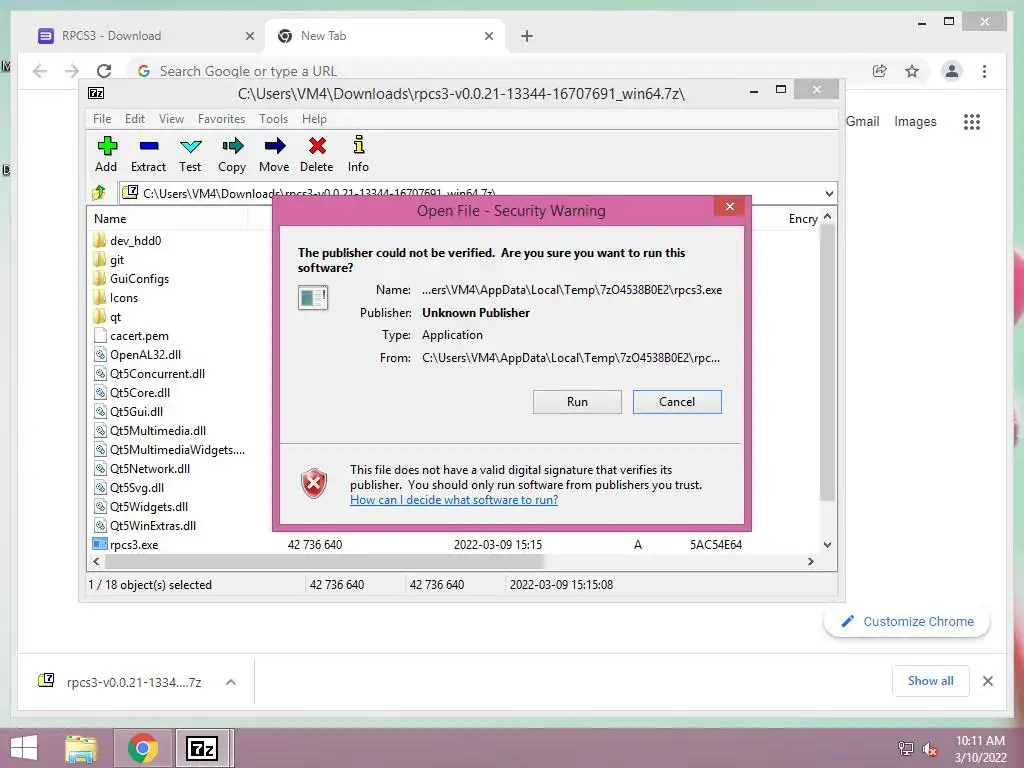Viewport: 1024px width, 768px height.
Task: Open the Google apps grid
Action: pos(972,121)
